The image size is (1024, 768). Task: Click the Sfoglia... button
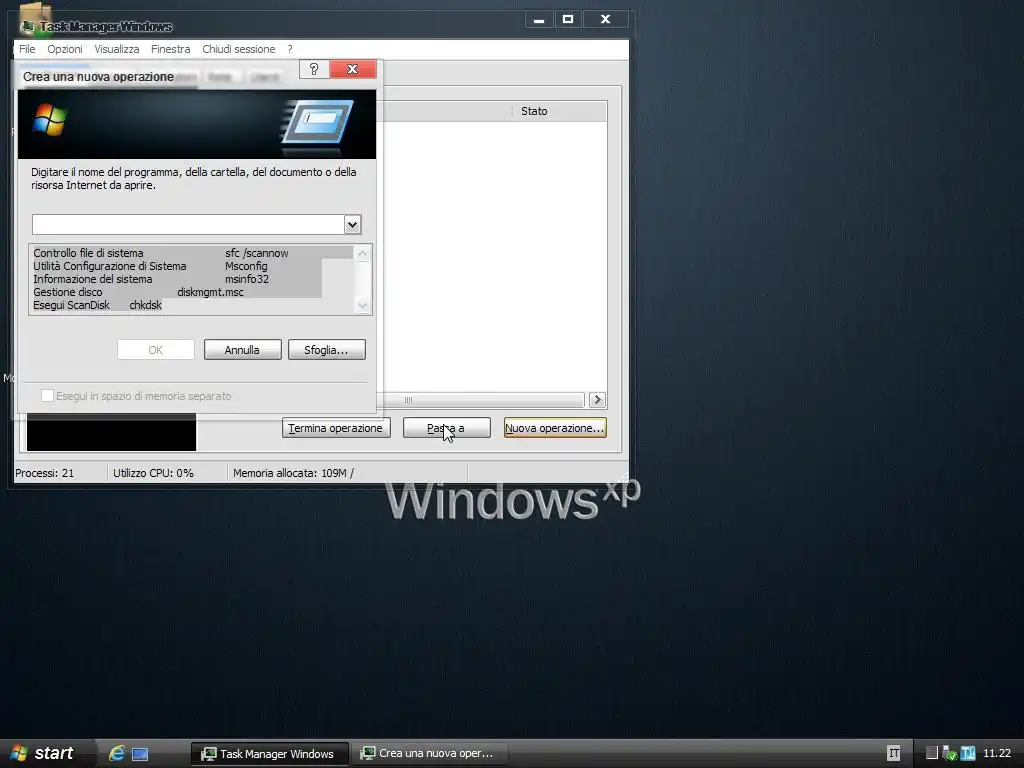[327, 349]
